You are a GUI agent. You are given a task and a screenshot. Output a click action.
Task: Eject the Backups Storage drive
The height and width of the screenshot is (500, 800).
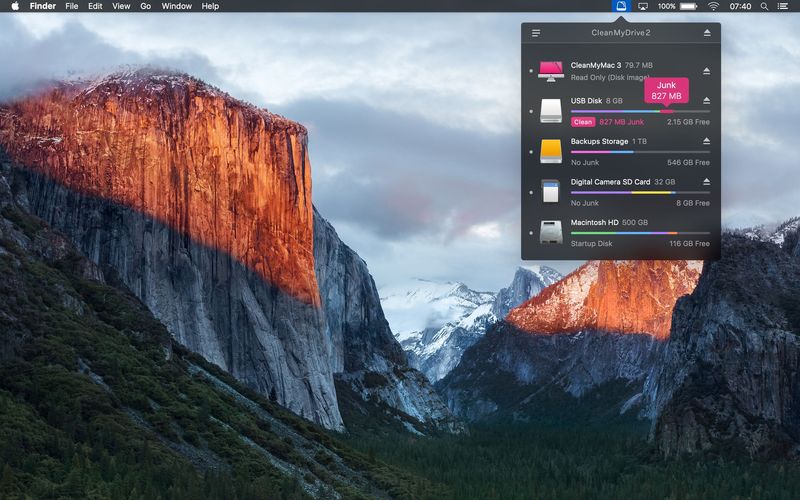(x=706, y=141)
